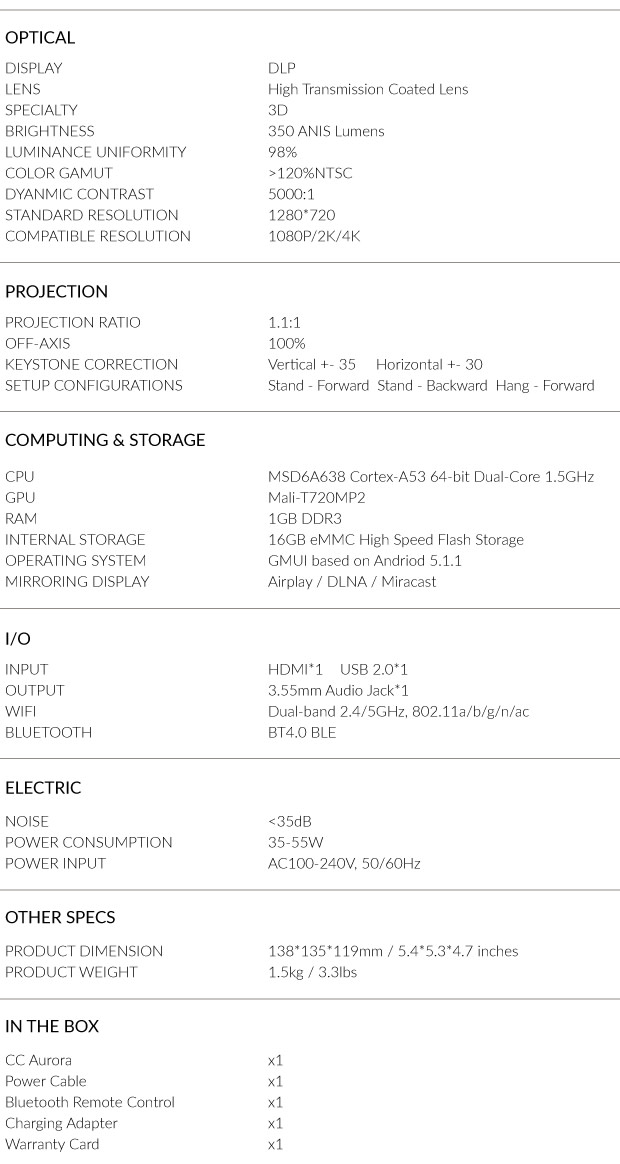Viewport: 620px width, 1164px height.
Task: Select the 1280*720 standard resolution value
Action: [x=301, y=215]
